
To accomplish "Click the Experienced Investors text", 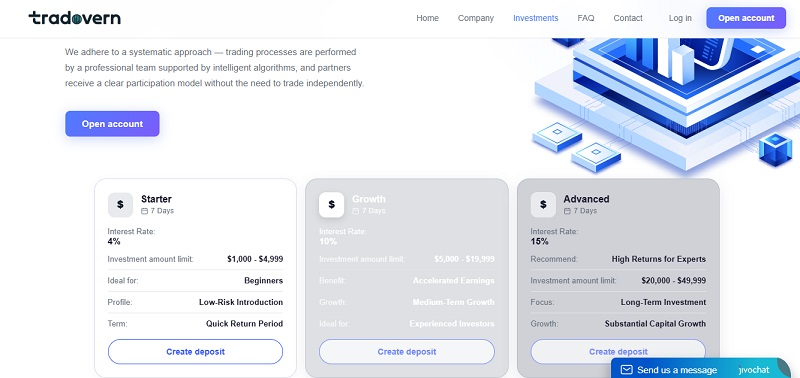I will [x=452, y=323].
